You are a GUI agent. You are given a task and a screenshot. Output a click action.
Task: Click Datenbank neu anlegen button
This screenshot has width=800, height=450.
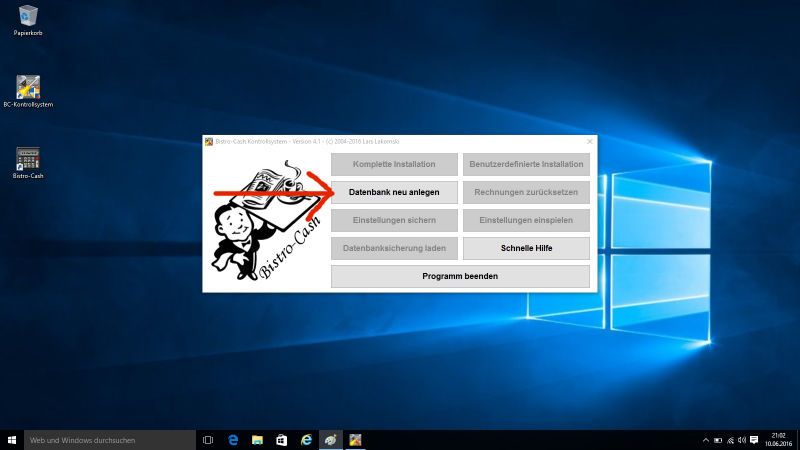point(394,192)
